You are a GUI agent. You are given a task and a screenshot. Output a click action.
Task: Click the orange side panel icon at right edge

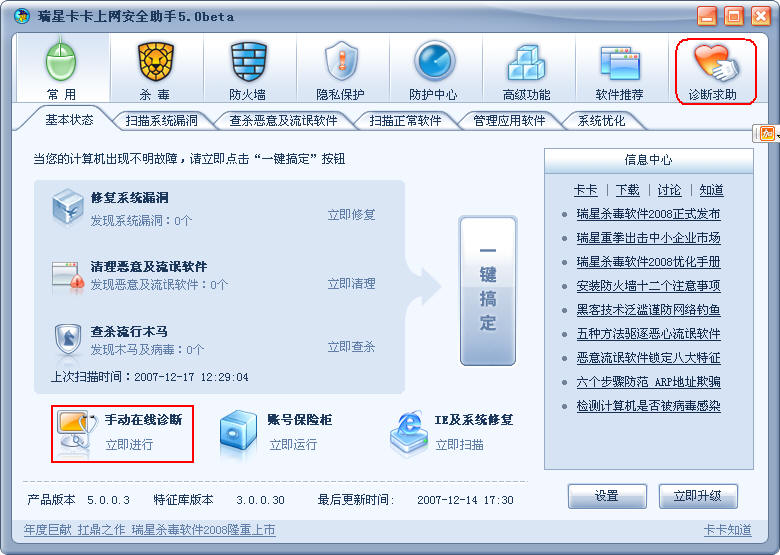pyautogui.click(x=767, y=133)
